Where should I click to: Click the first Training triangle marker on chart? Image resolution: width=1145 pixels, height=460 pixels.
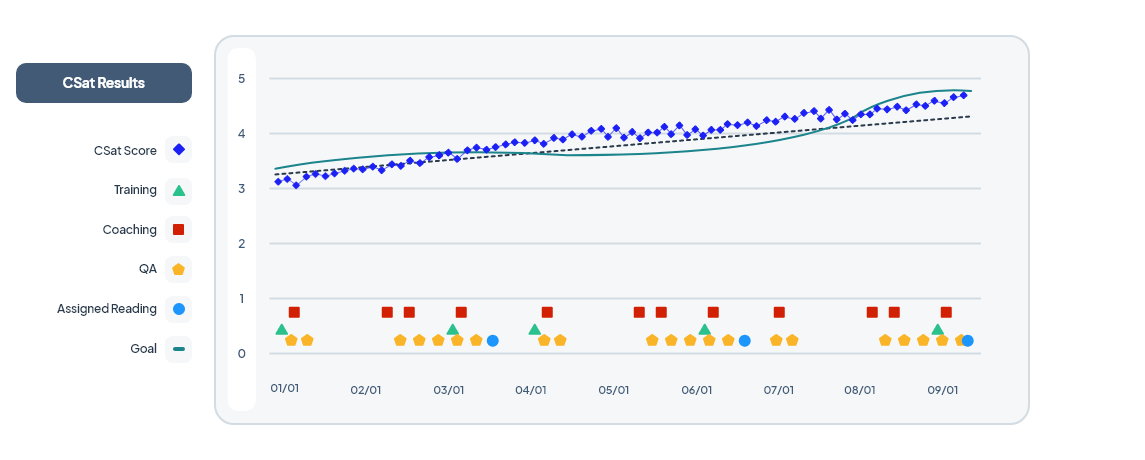(x=282, y=329)
